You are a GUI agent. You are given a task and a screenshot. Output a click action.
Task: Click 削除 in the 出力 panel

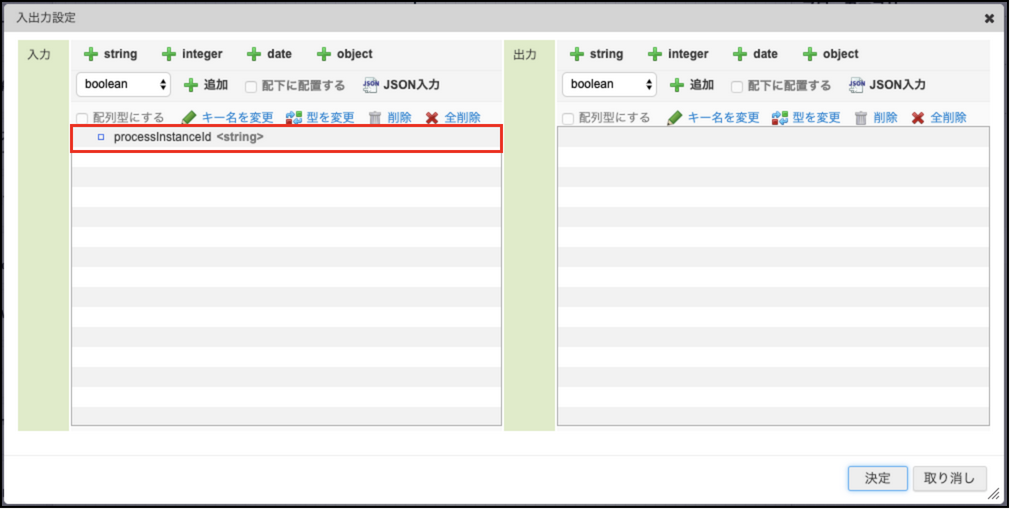point(876,117)
